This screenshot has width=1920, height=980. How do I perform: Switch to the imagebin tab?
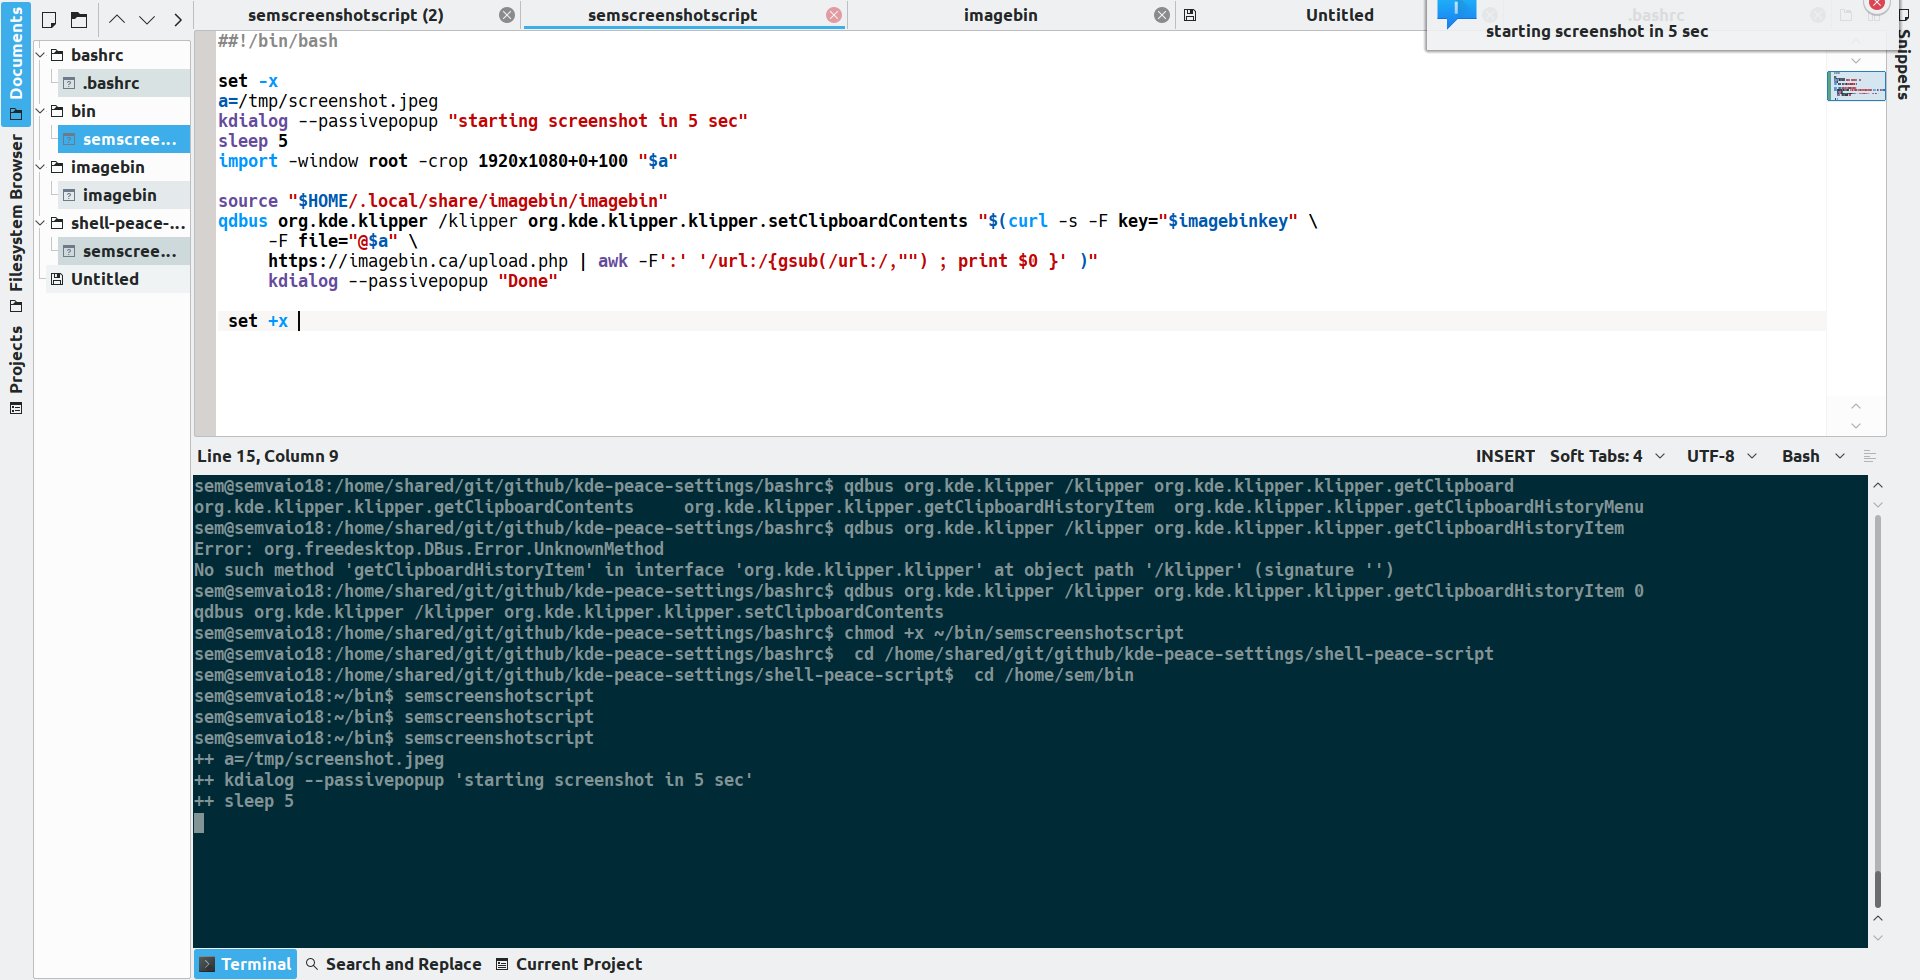(x=1000, y=15)
